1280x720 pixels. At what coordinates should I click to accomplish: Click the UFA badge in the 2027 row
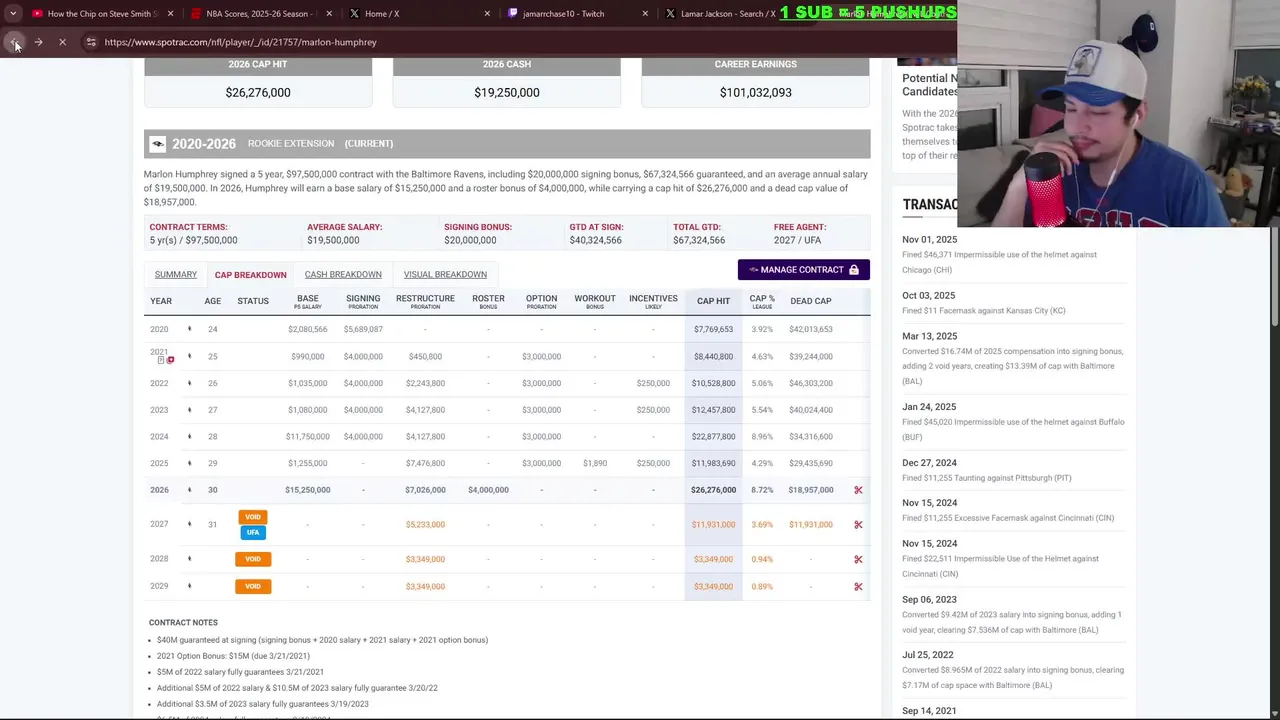tap(253, 532)
